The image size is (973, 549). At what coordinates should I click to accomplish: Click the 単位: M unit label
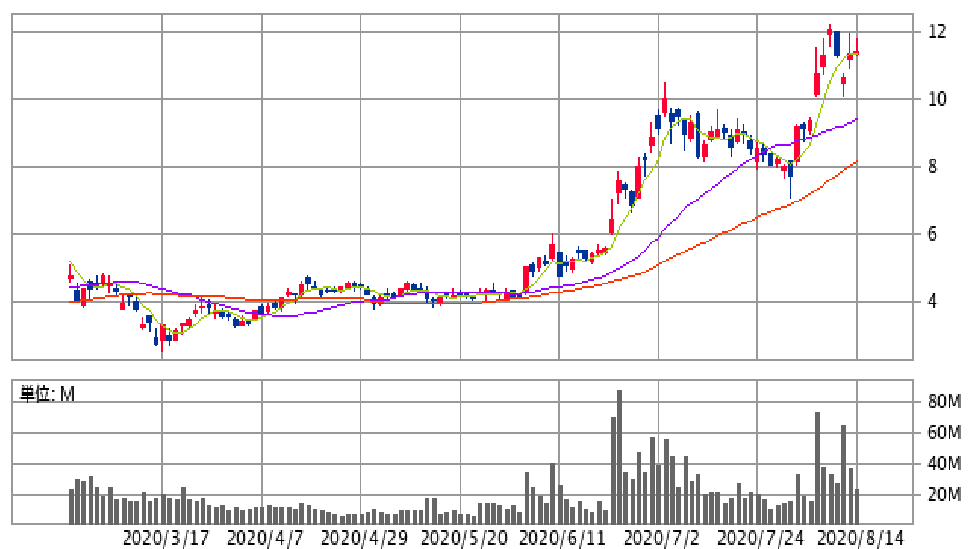tap(48, 394)
